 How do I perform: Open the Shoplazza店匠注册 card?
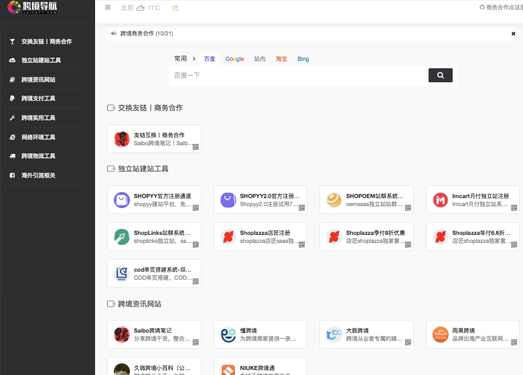260,237
